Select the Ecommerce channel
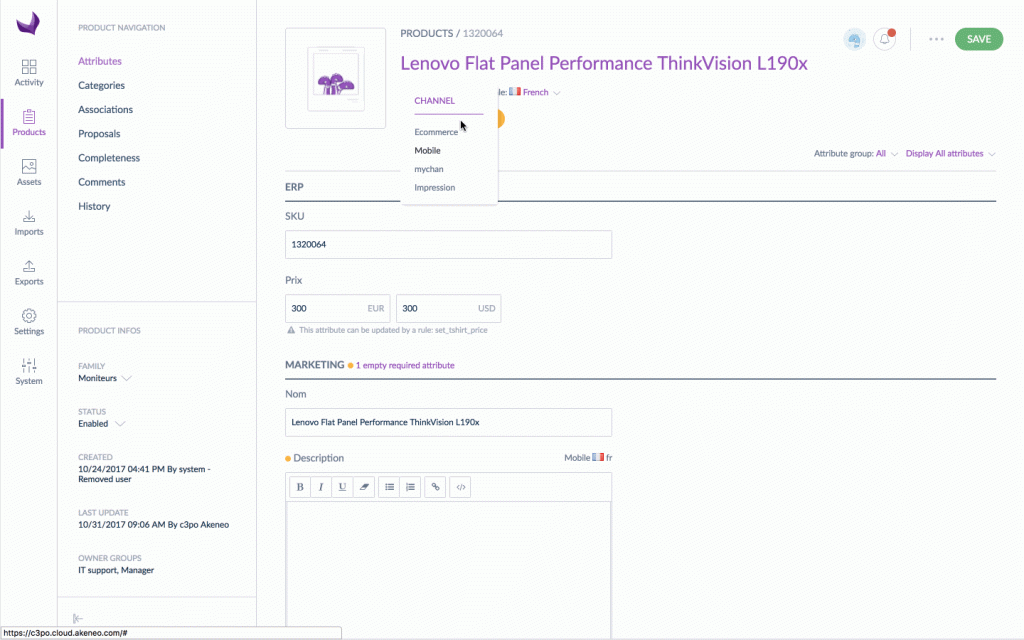This screenshot has width=1024, height=640. pyautogui.click(x=436, y=132)
